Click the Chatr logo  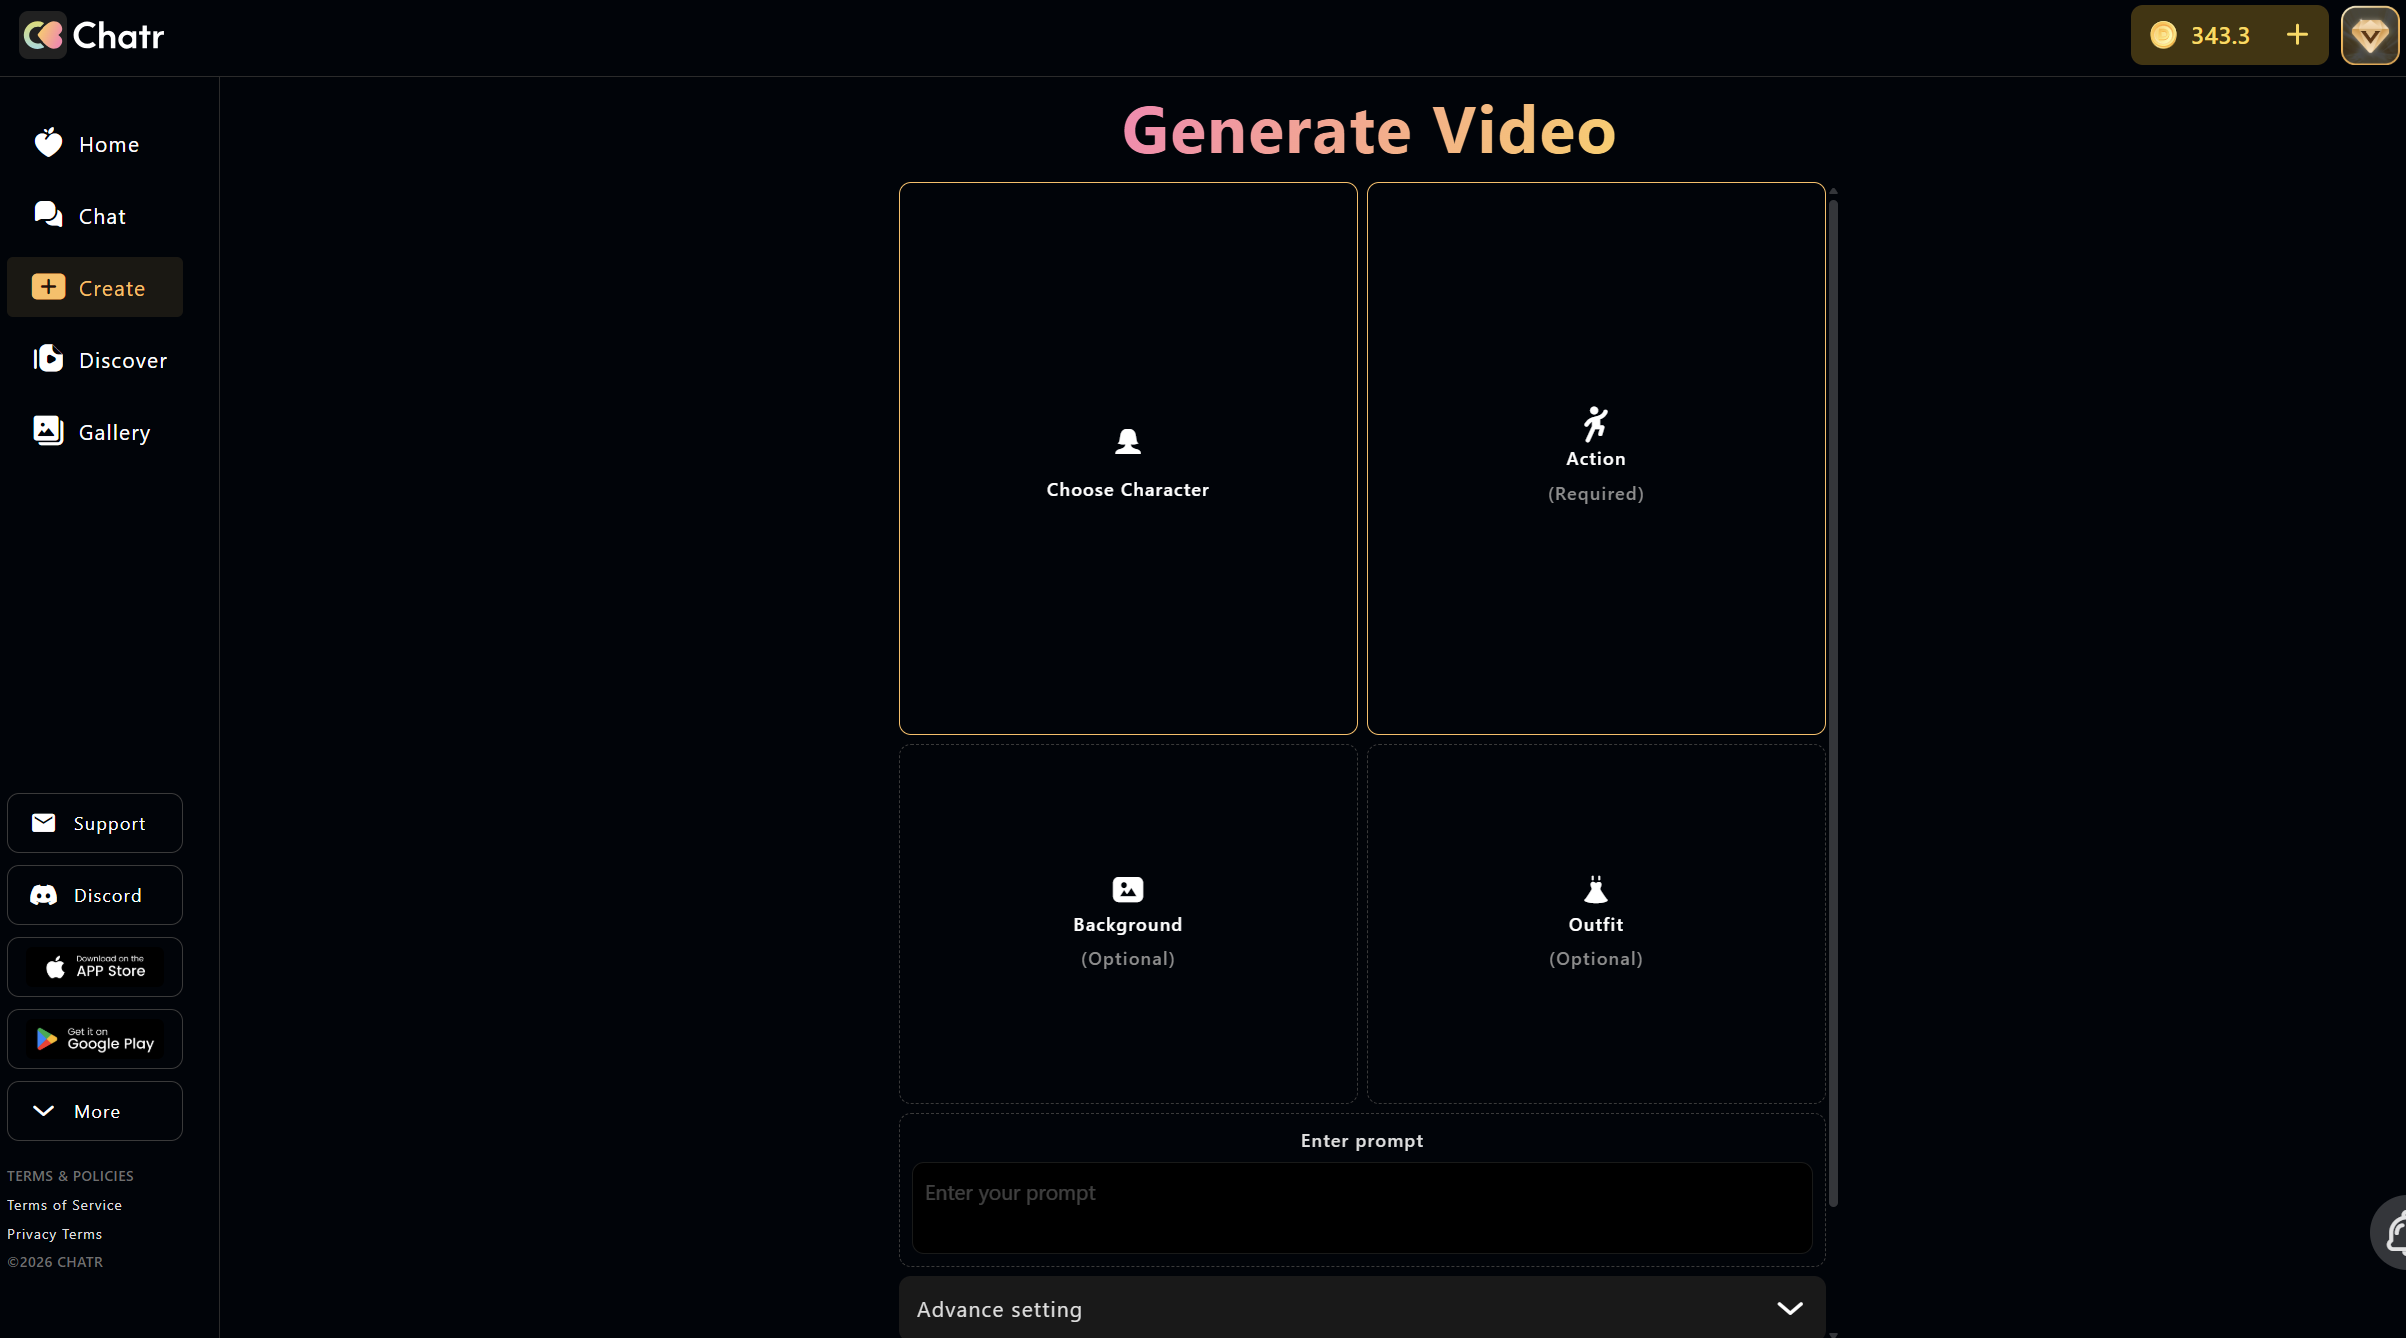click(x=90, y=35)
